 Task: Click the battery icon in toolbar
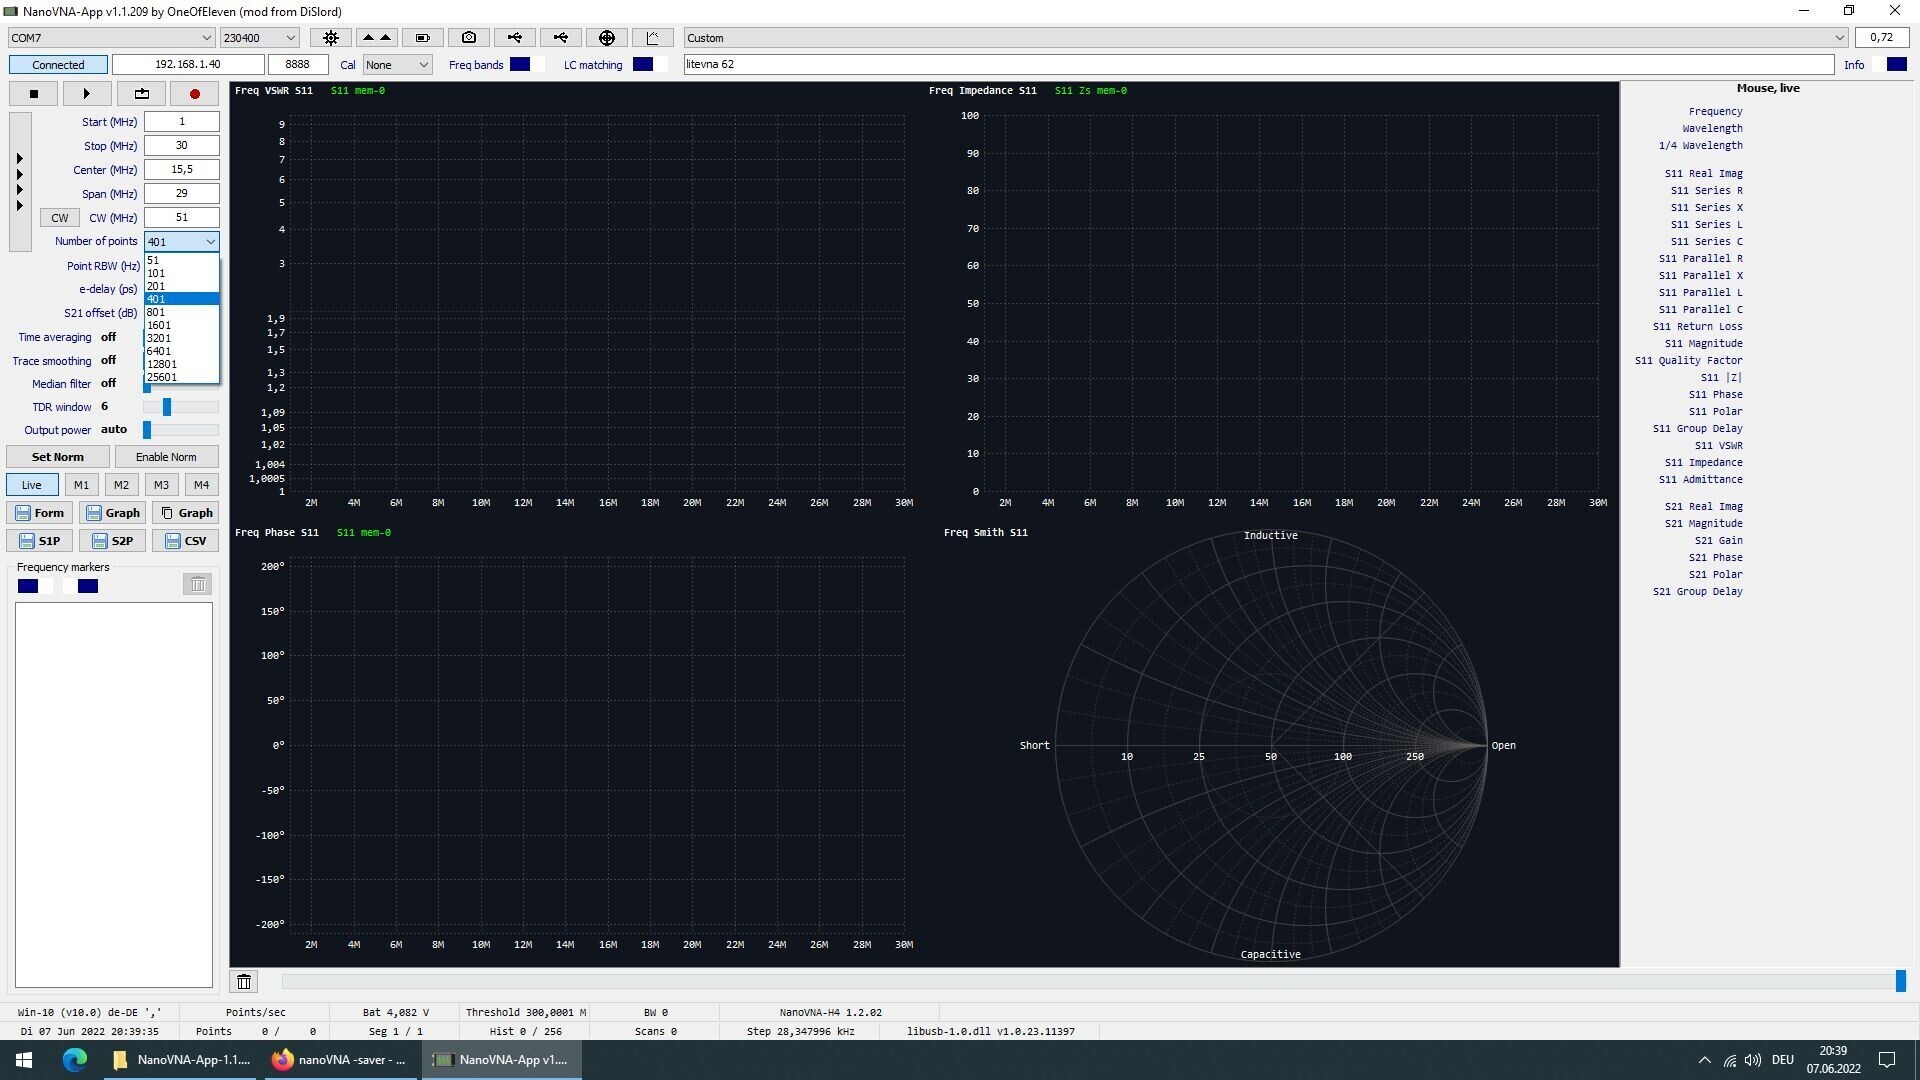click(422, 38)
